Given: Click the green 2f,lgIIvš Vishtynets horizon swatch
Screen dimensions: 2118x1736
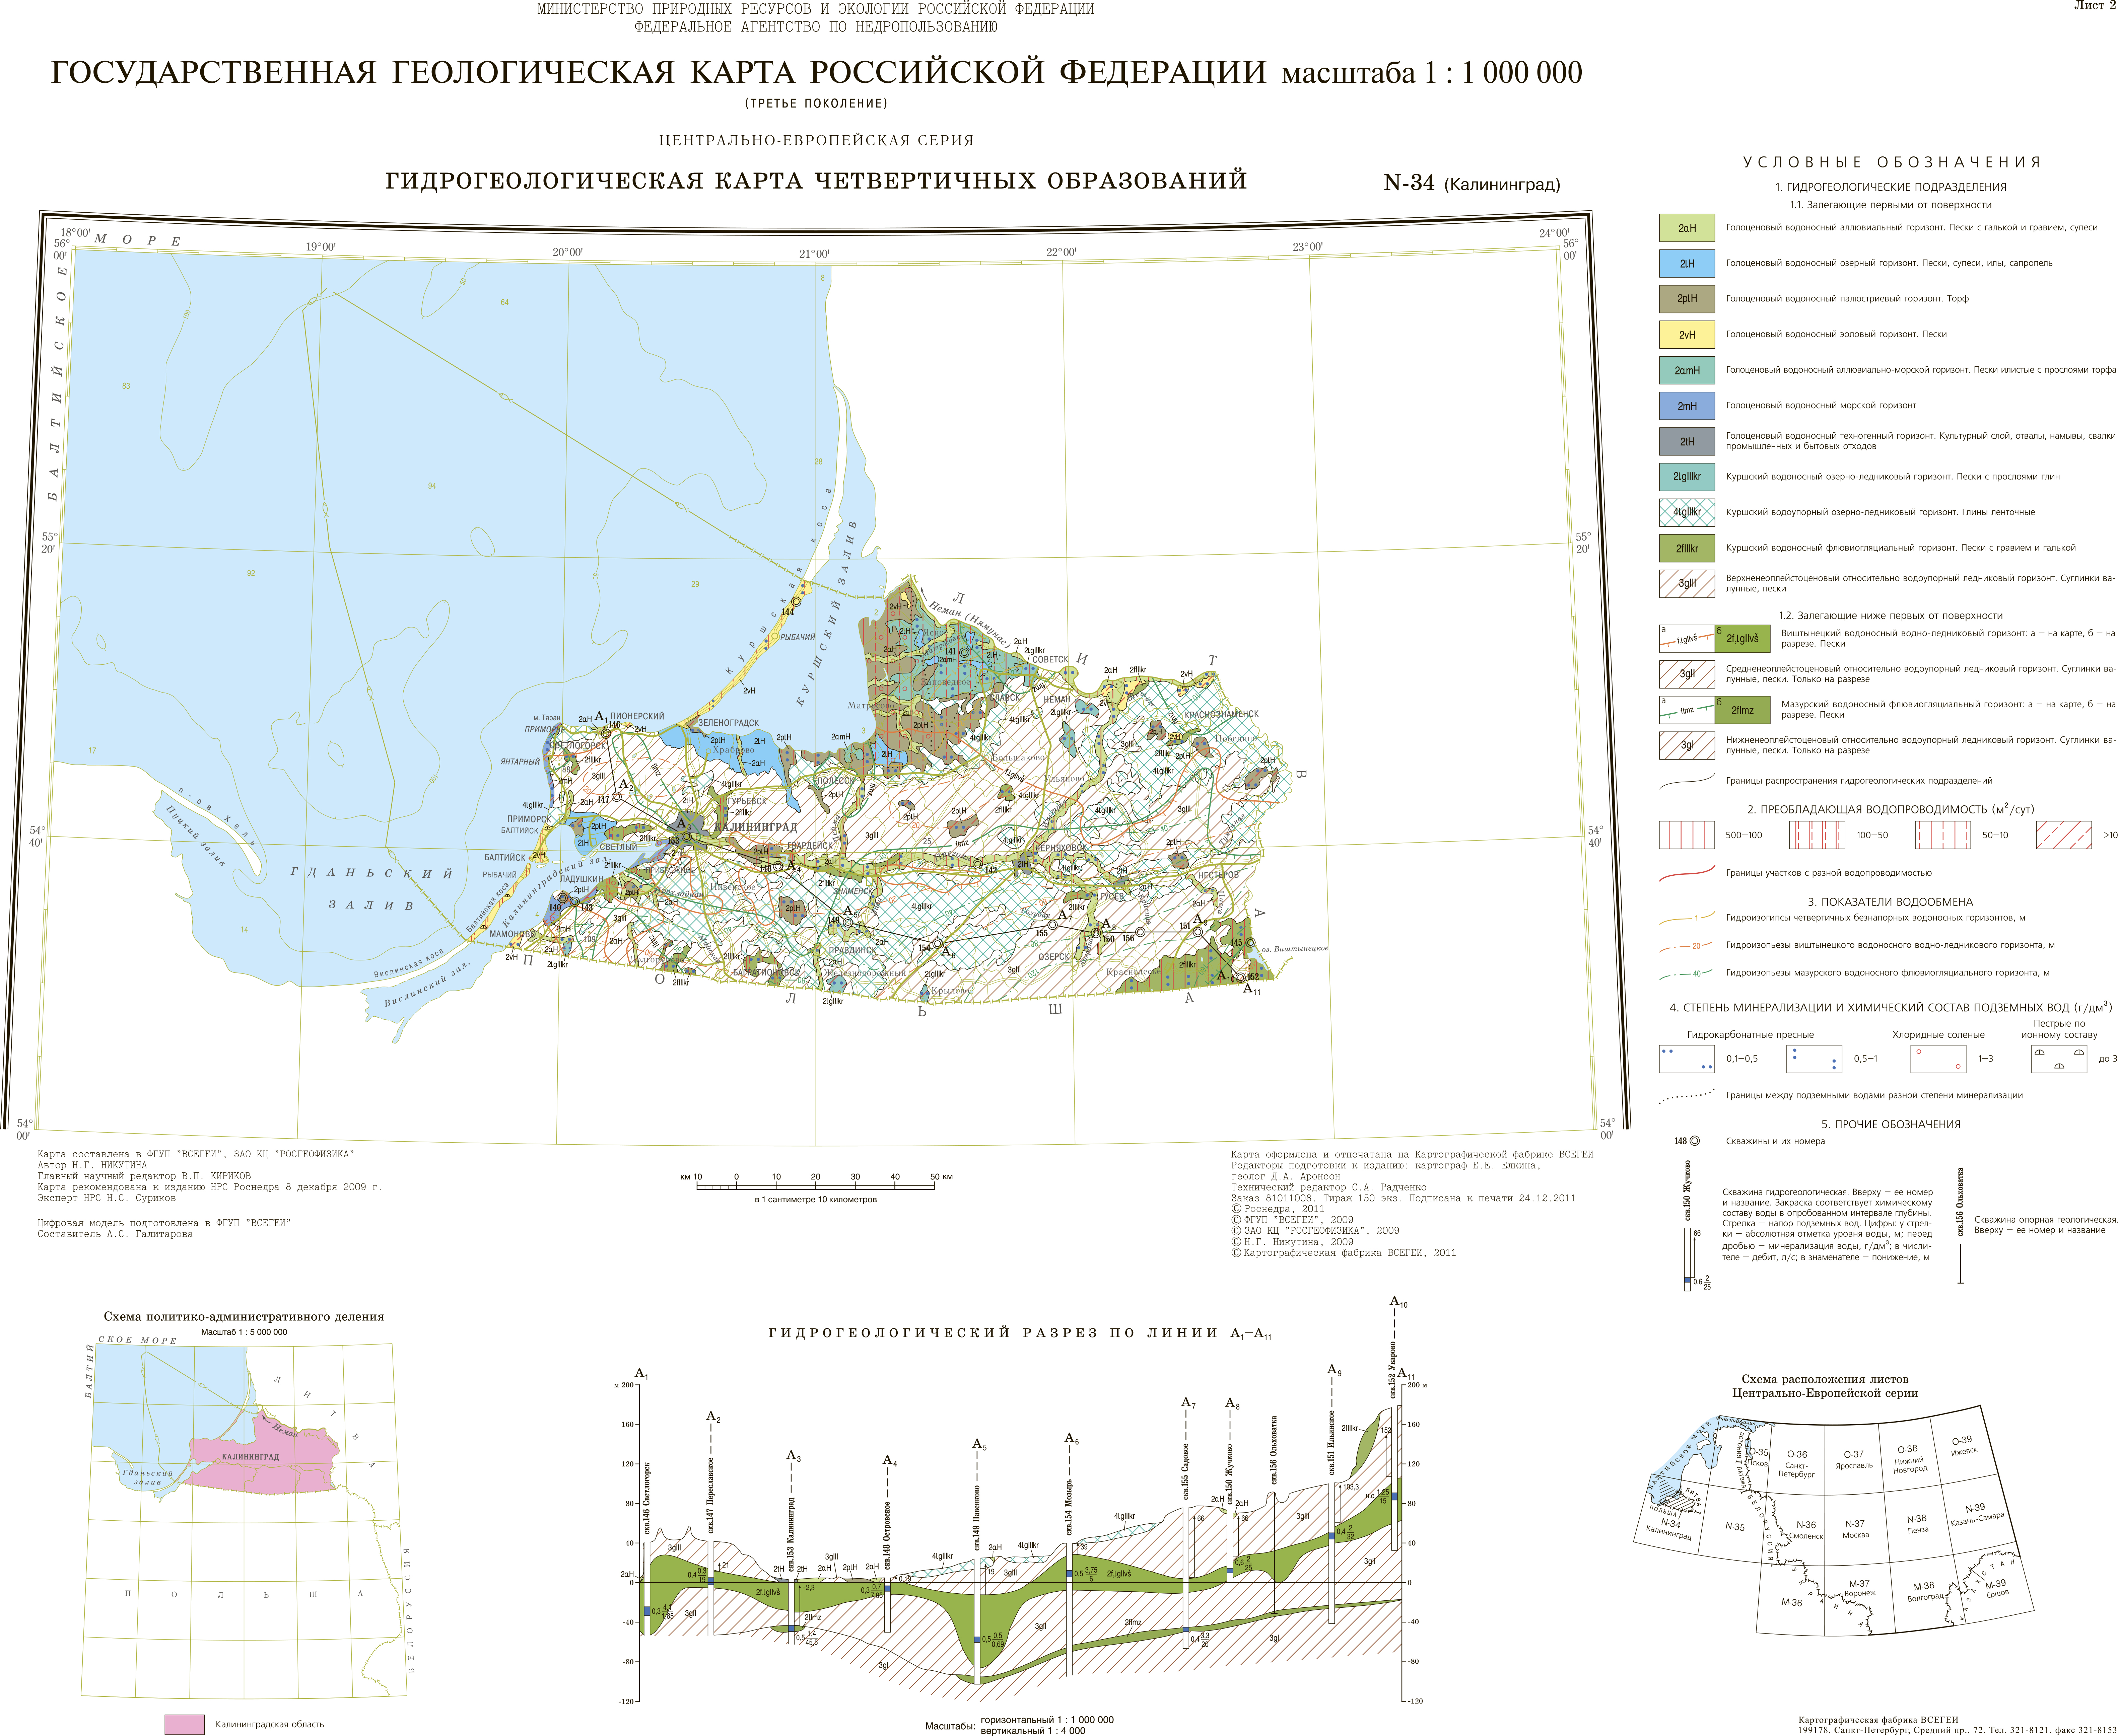Looking at the screenshot, I should tap(1742, 639).
